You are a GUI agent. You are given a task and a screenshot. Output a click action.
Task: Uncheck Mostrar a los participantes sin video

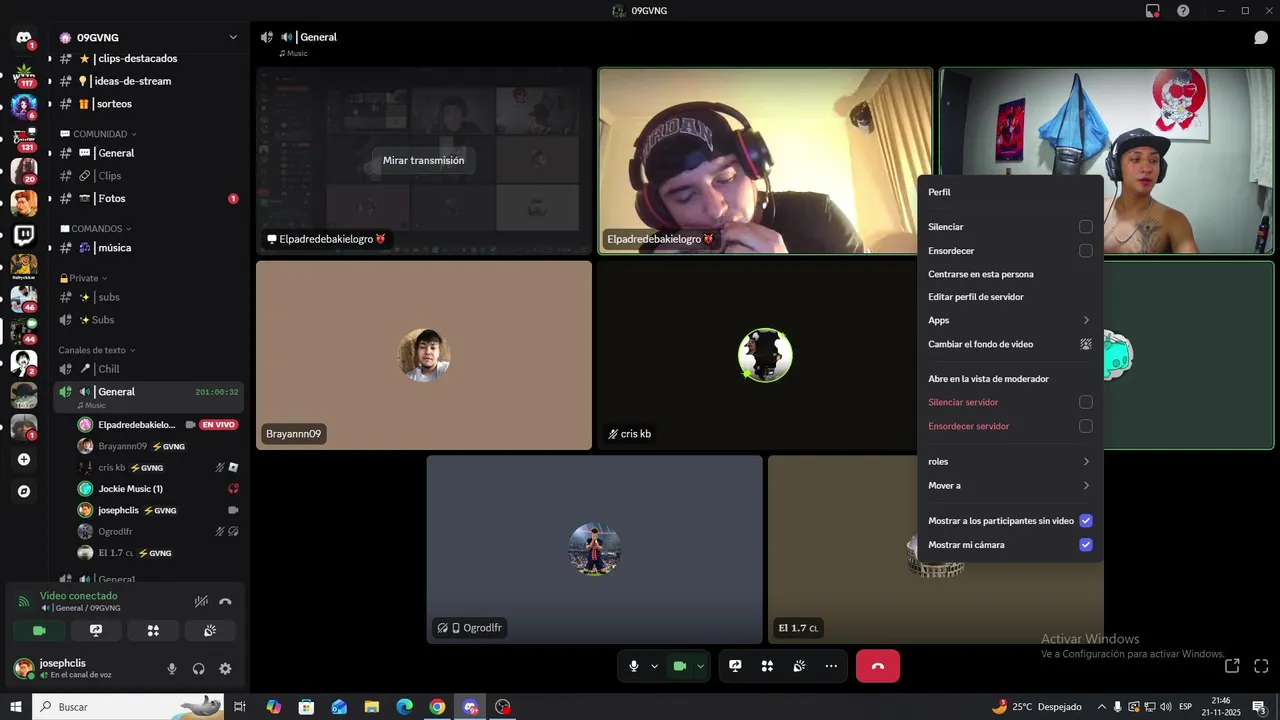(1085, 521)
